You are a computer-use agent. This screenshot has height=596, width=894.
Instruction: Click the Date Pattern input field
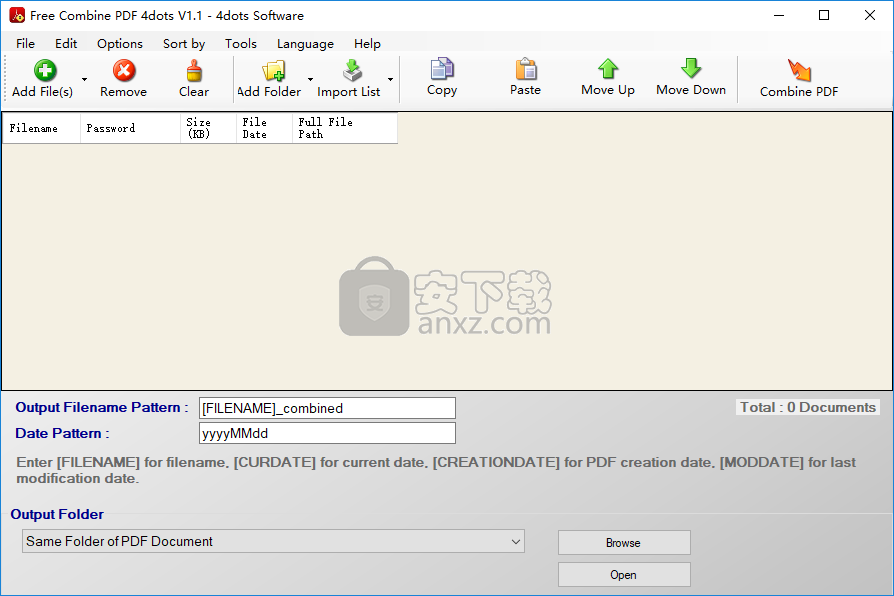(x=327, y=433)
